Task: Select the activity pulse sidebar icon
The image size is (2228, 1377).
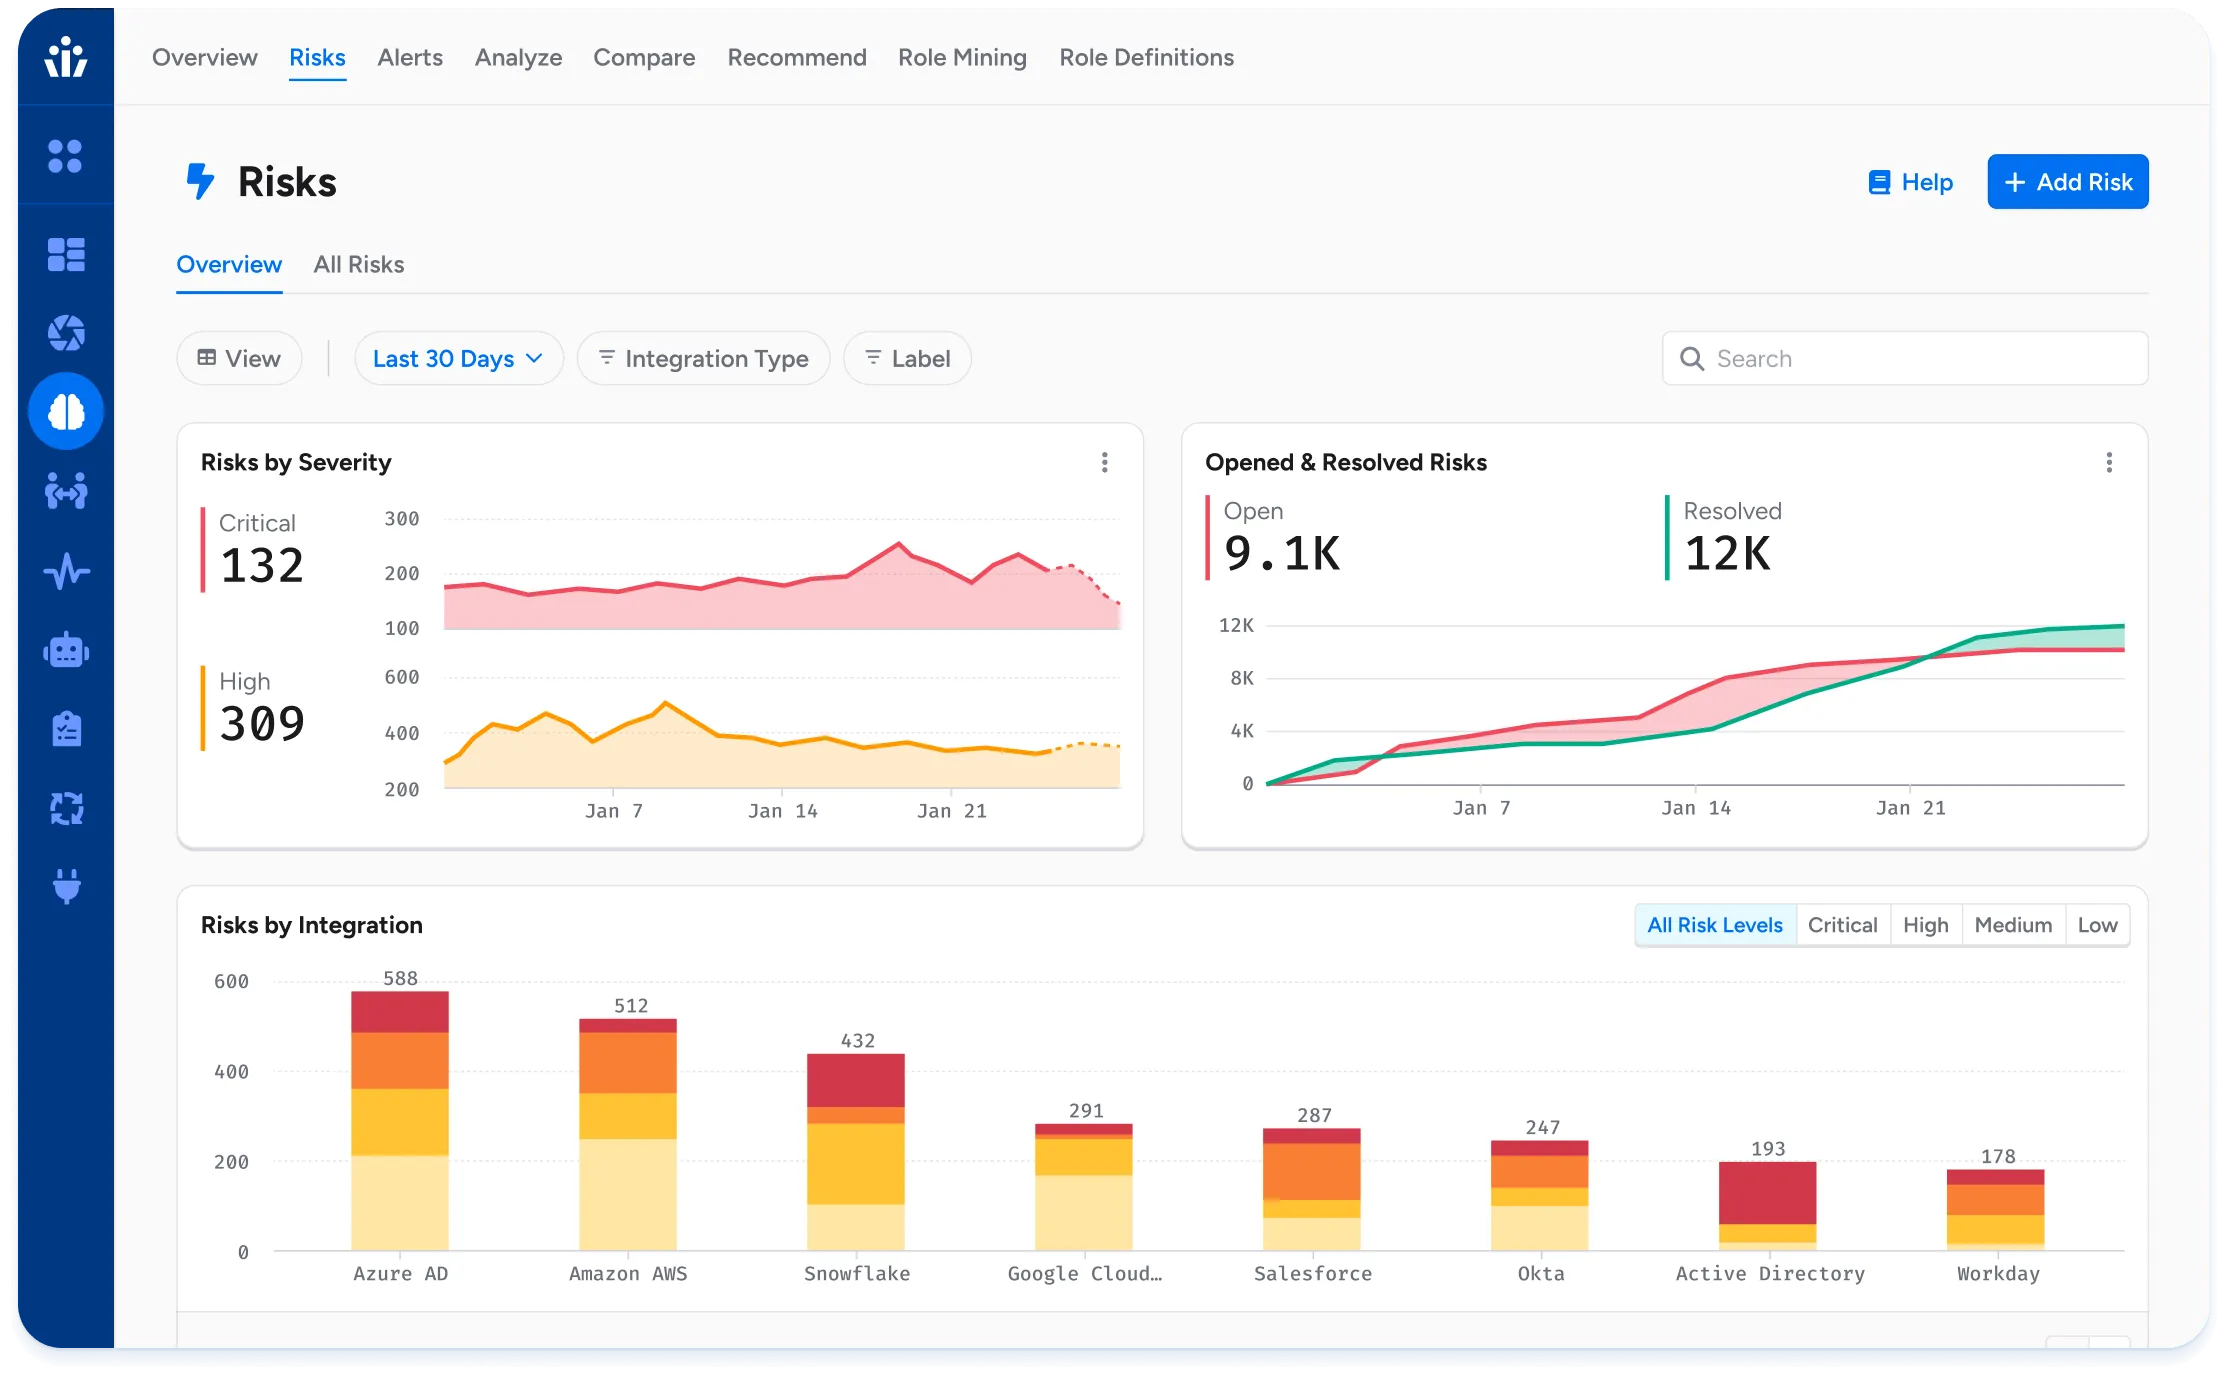Action: pos(66,571)
